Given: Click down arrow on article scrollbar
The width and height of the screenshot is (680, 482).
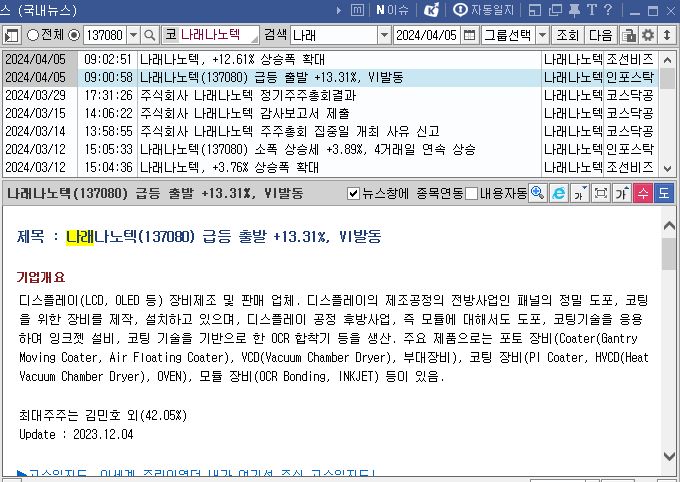Looking at the screenshot, I should click(669, 456).
